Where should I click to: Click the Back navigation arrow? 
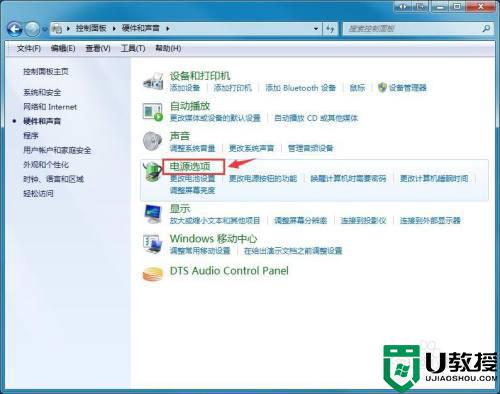[15, 30]
